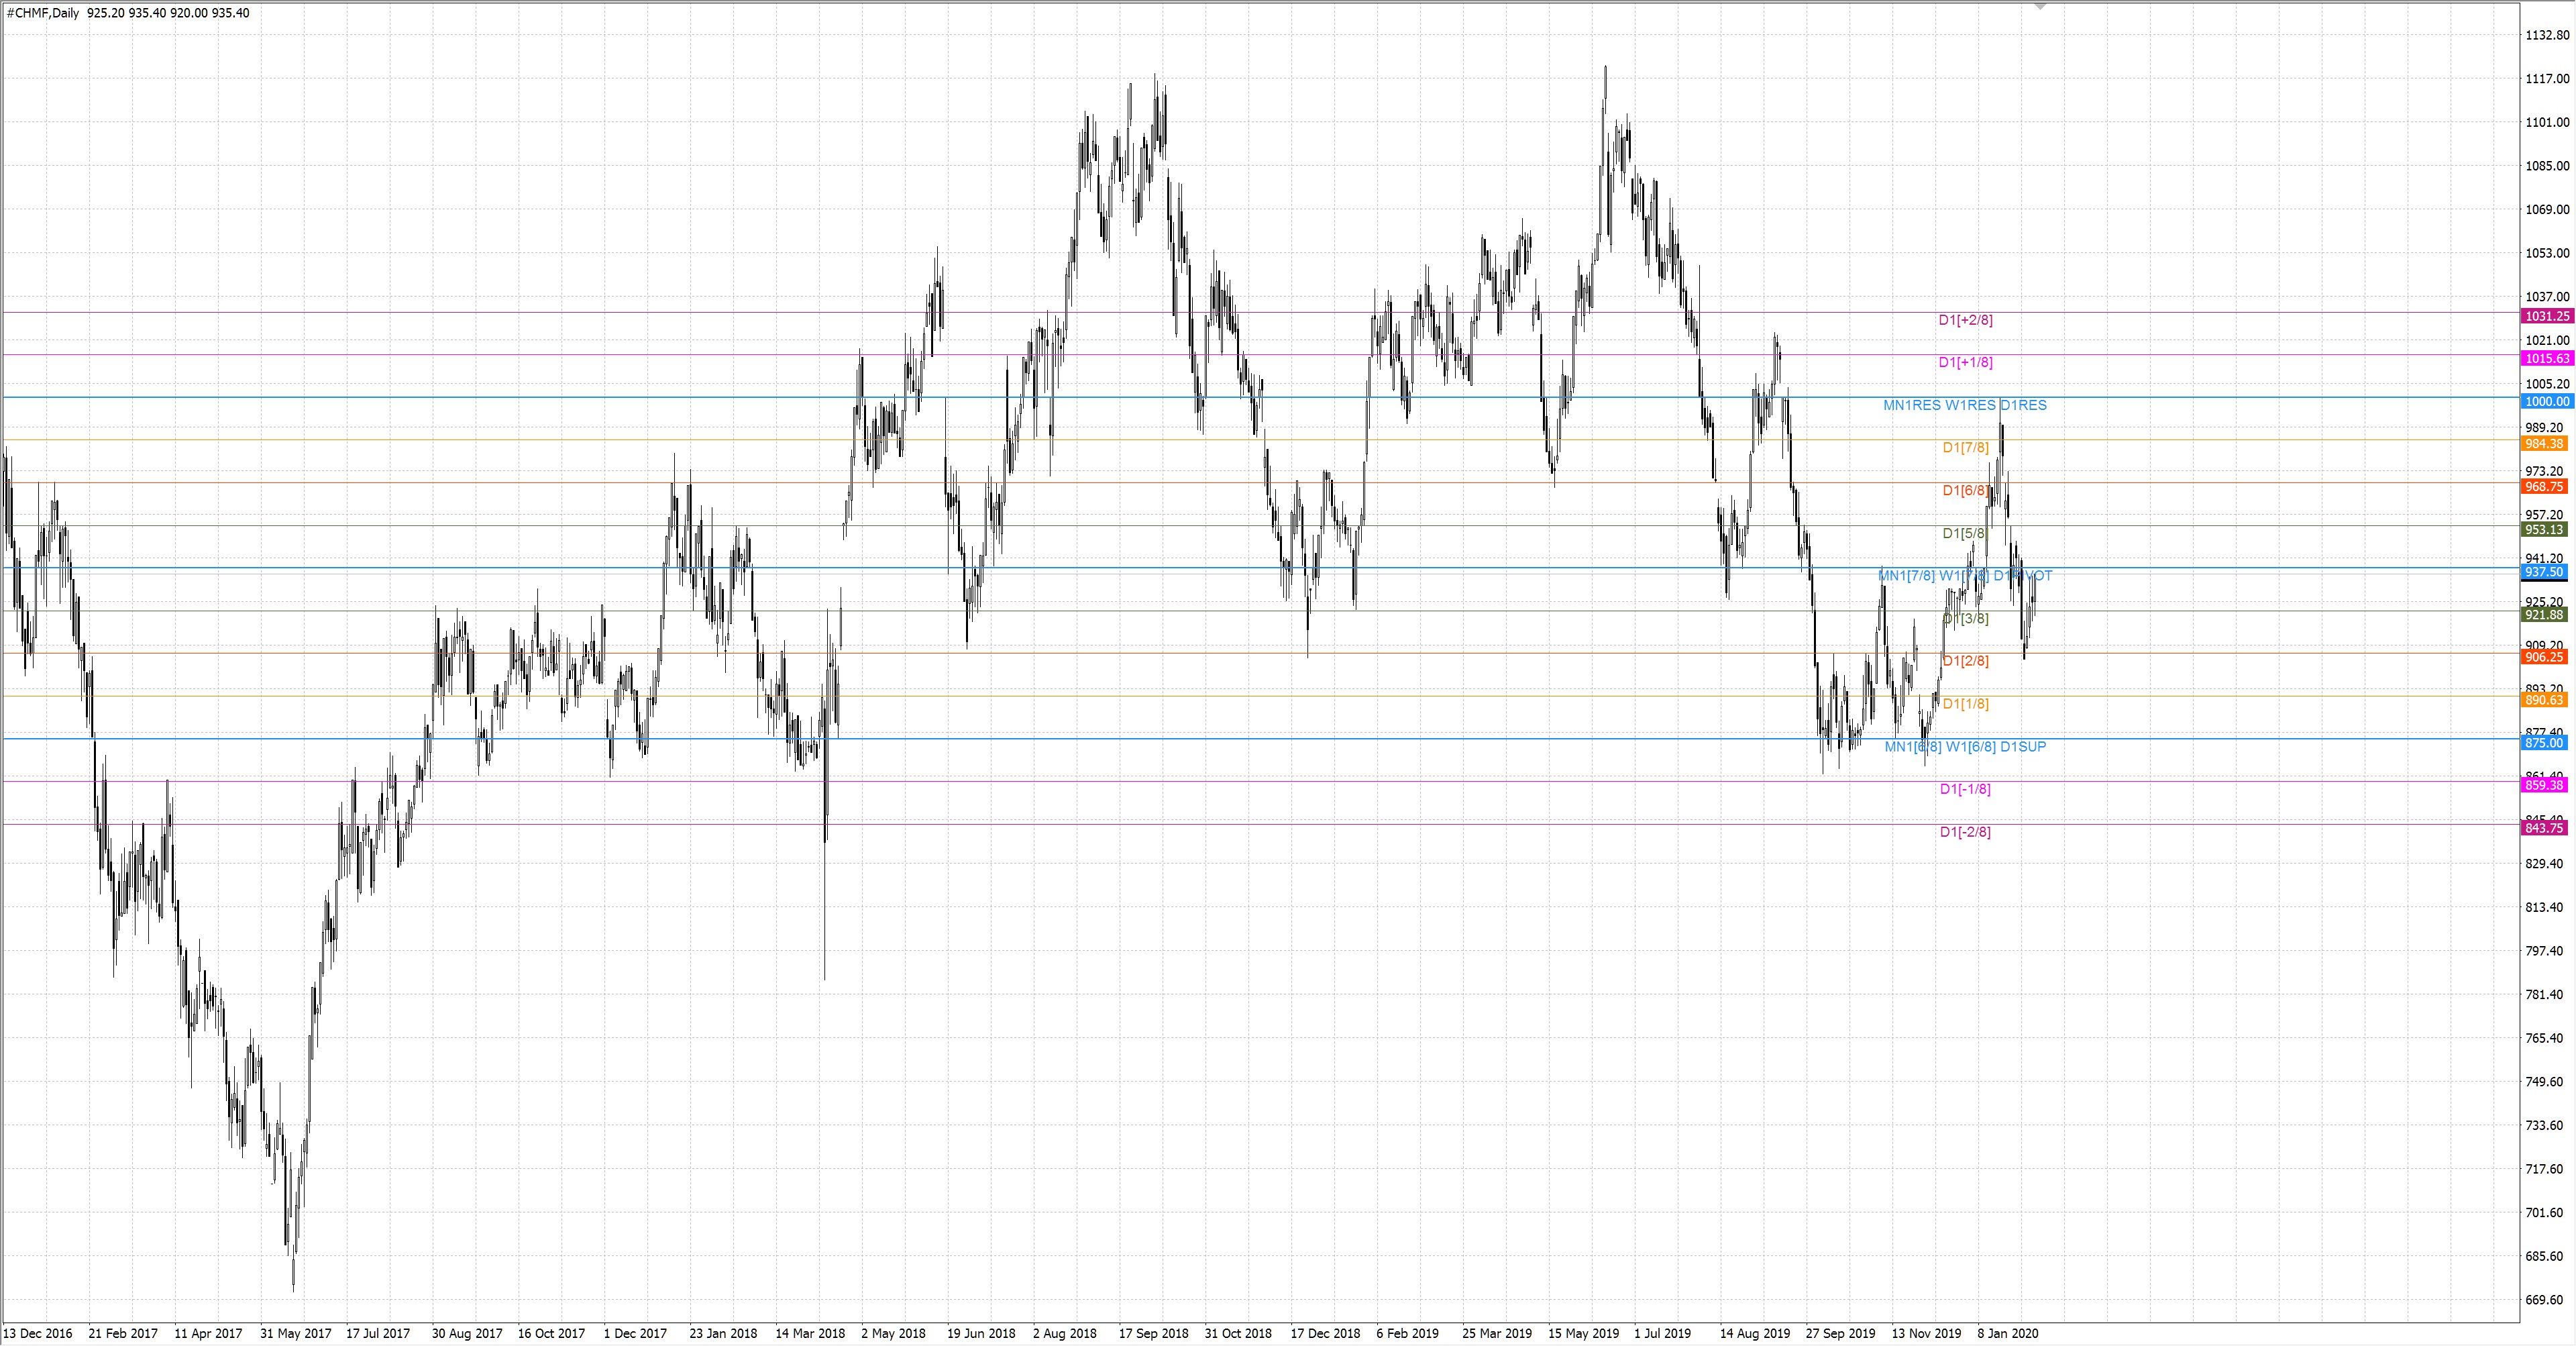Select the D1[+2/8] level label

[x=1965, y=320]
